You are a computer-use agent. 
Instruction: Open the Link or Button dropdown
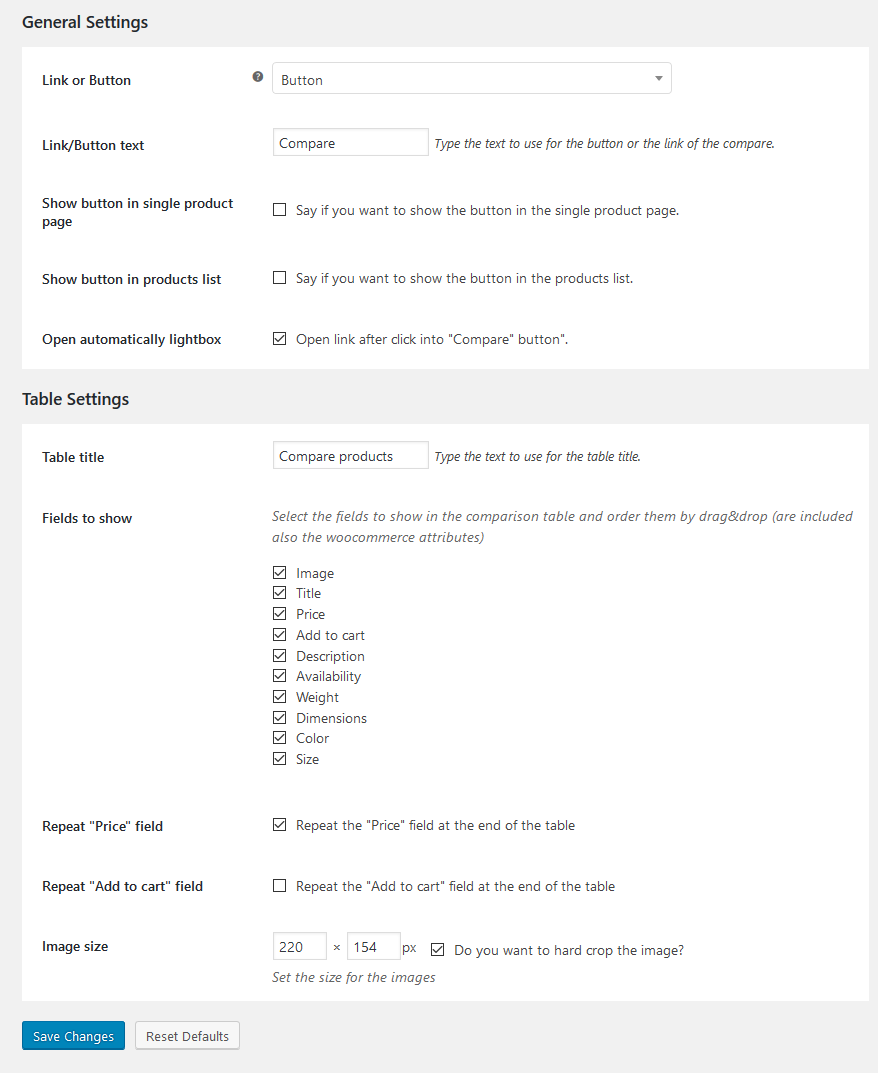(471, 79)
